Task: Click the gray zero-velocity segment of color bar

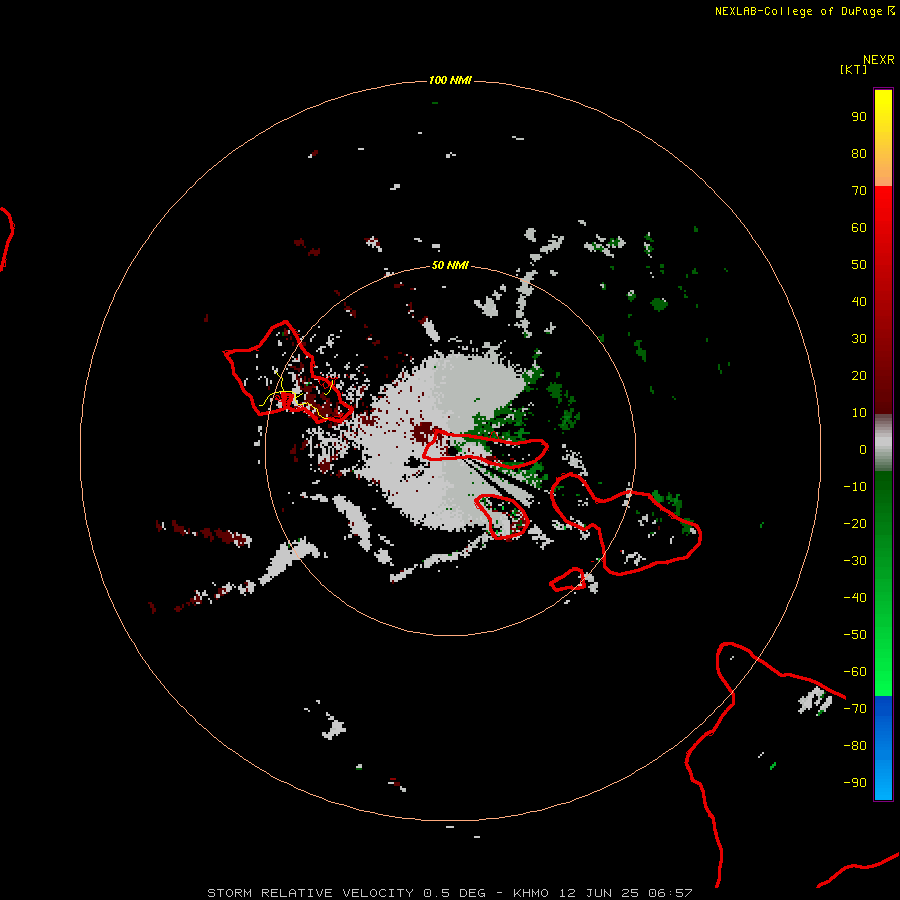Action: click(883, 443)
